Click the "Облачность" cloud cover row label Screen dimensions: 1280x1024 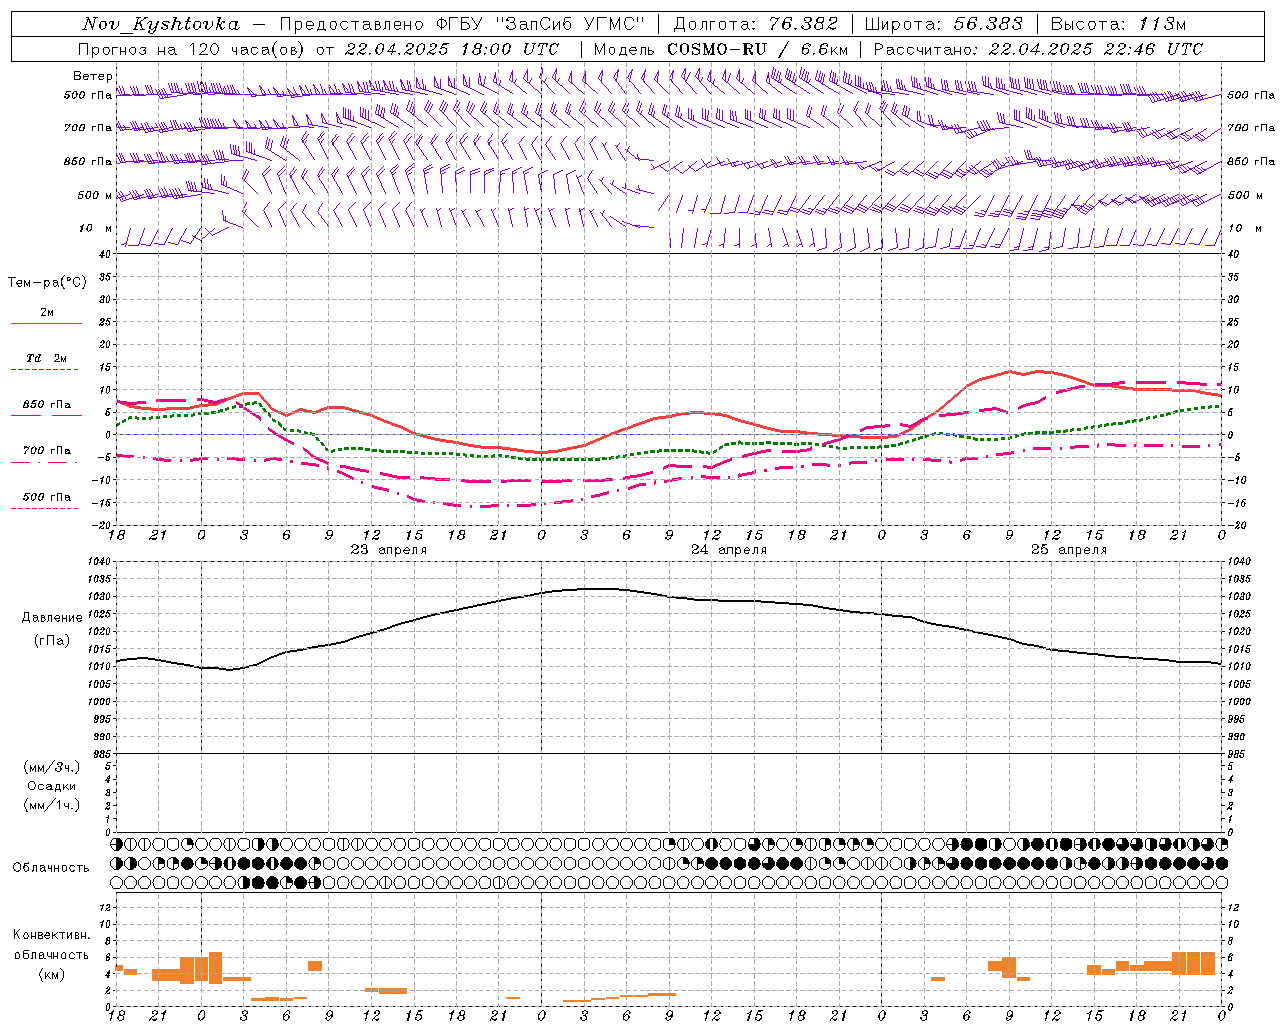51,868
